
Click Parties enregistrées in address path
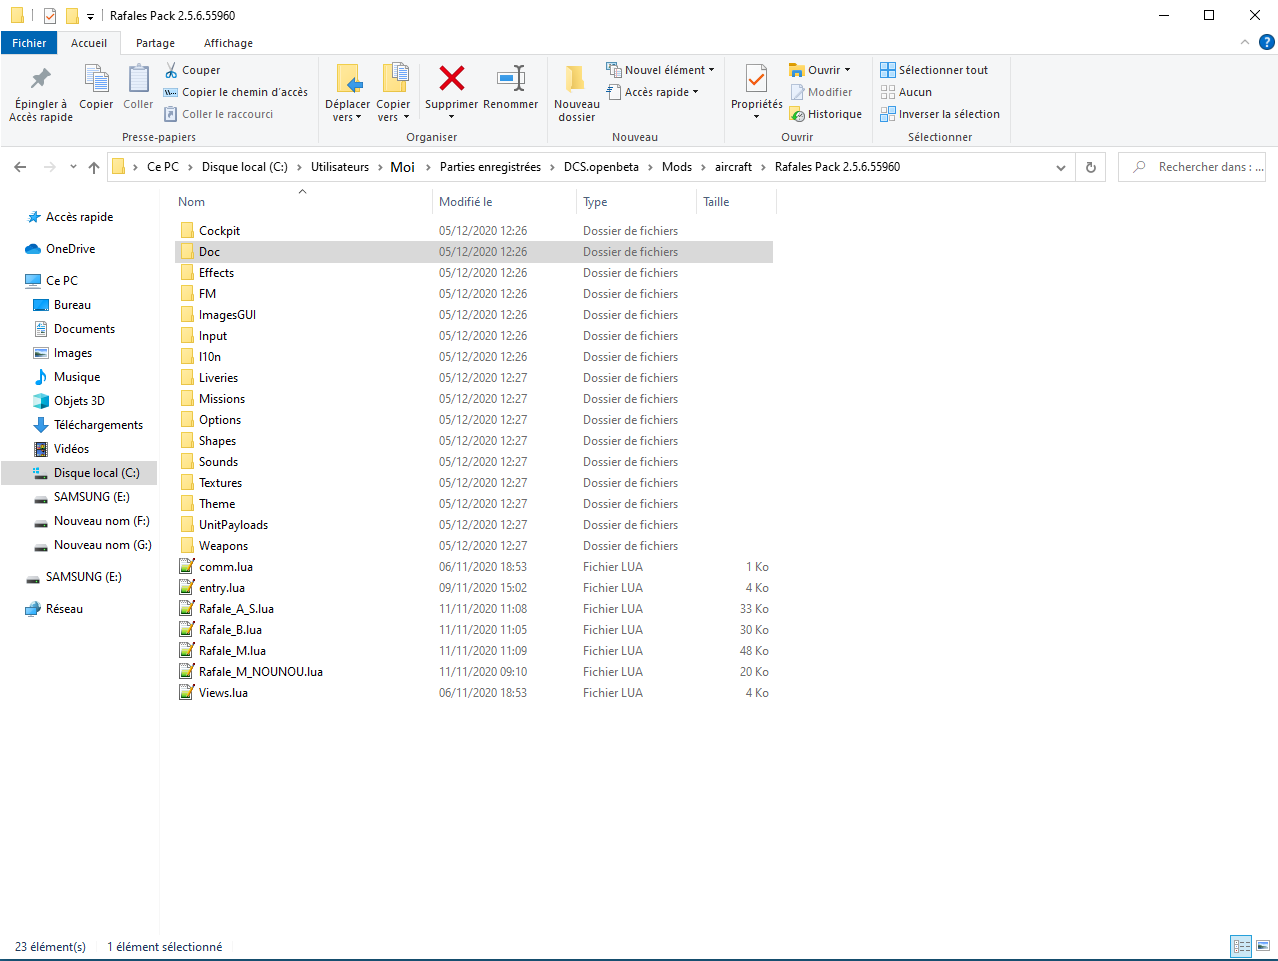(490, 167)
